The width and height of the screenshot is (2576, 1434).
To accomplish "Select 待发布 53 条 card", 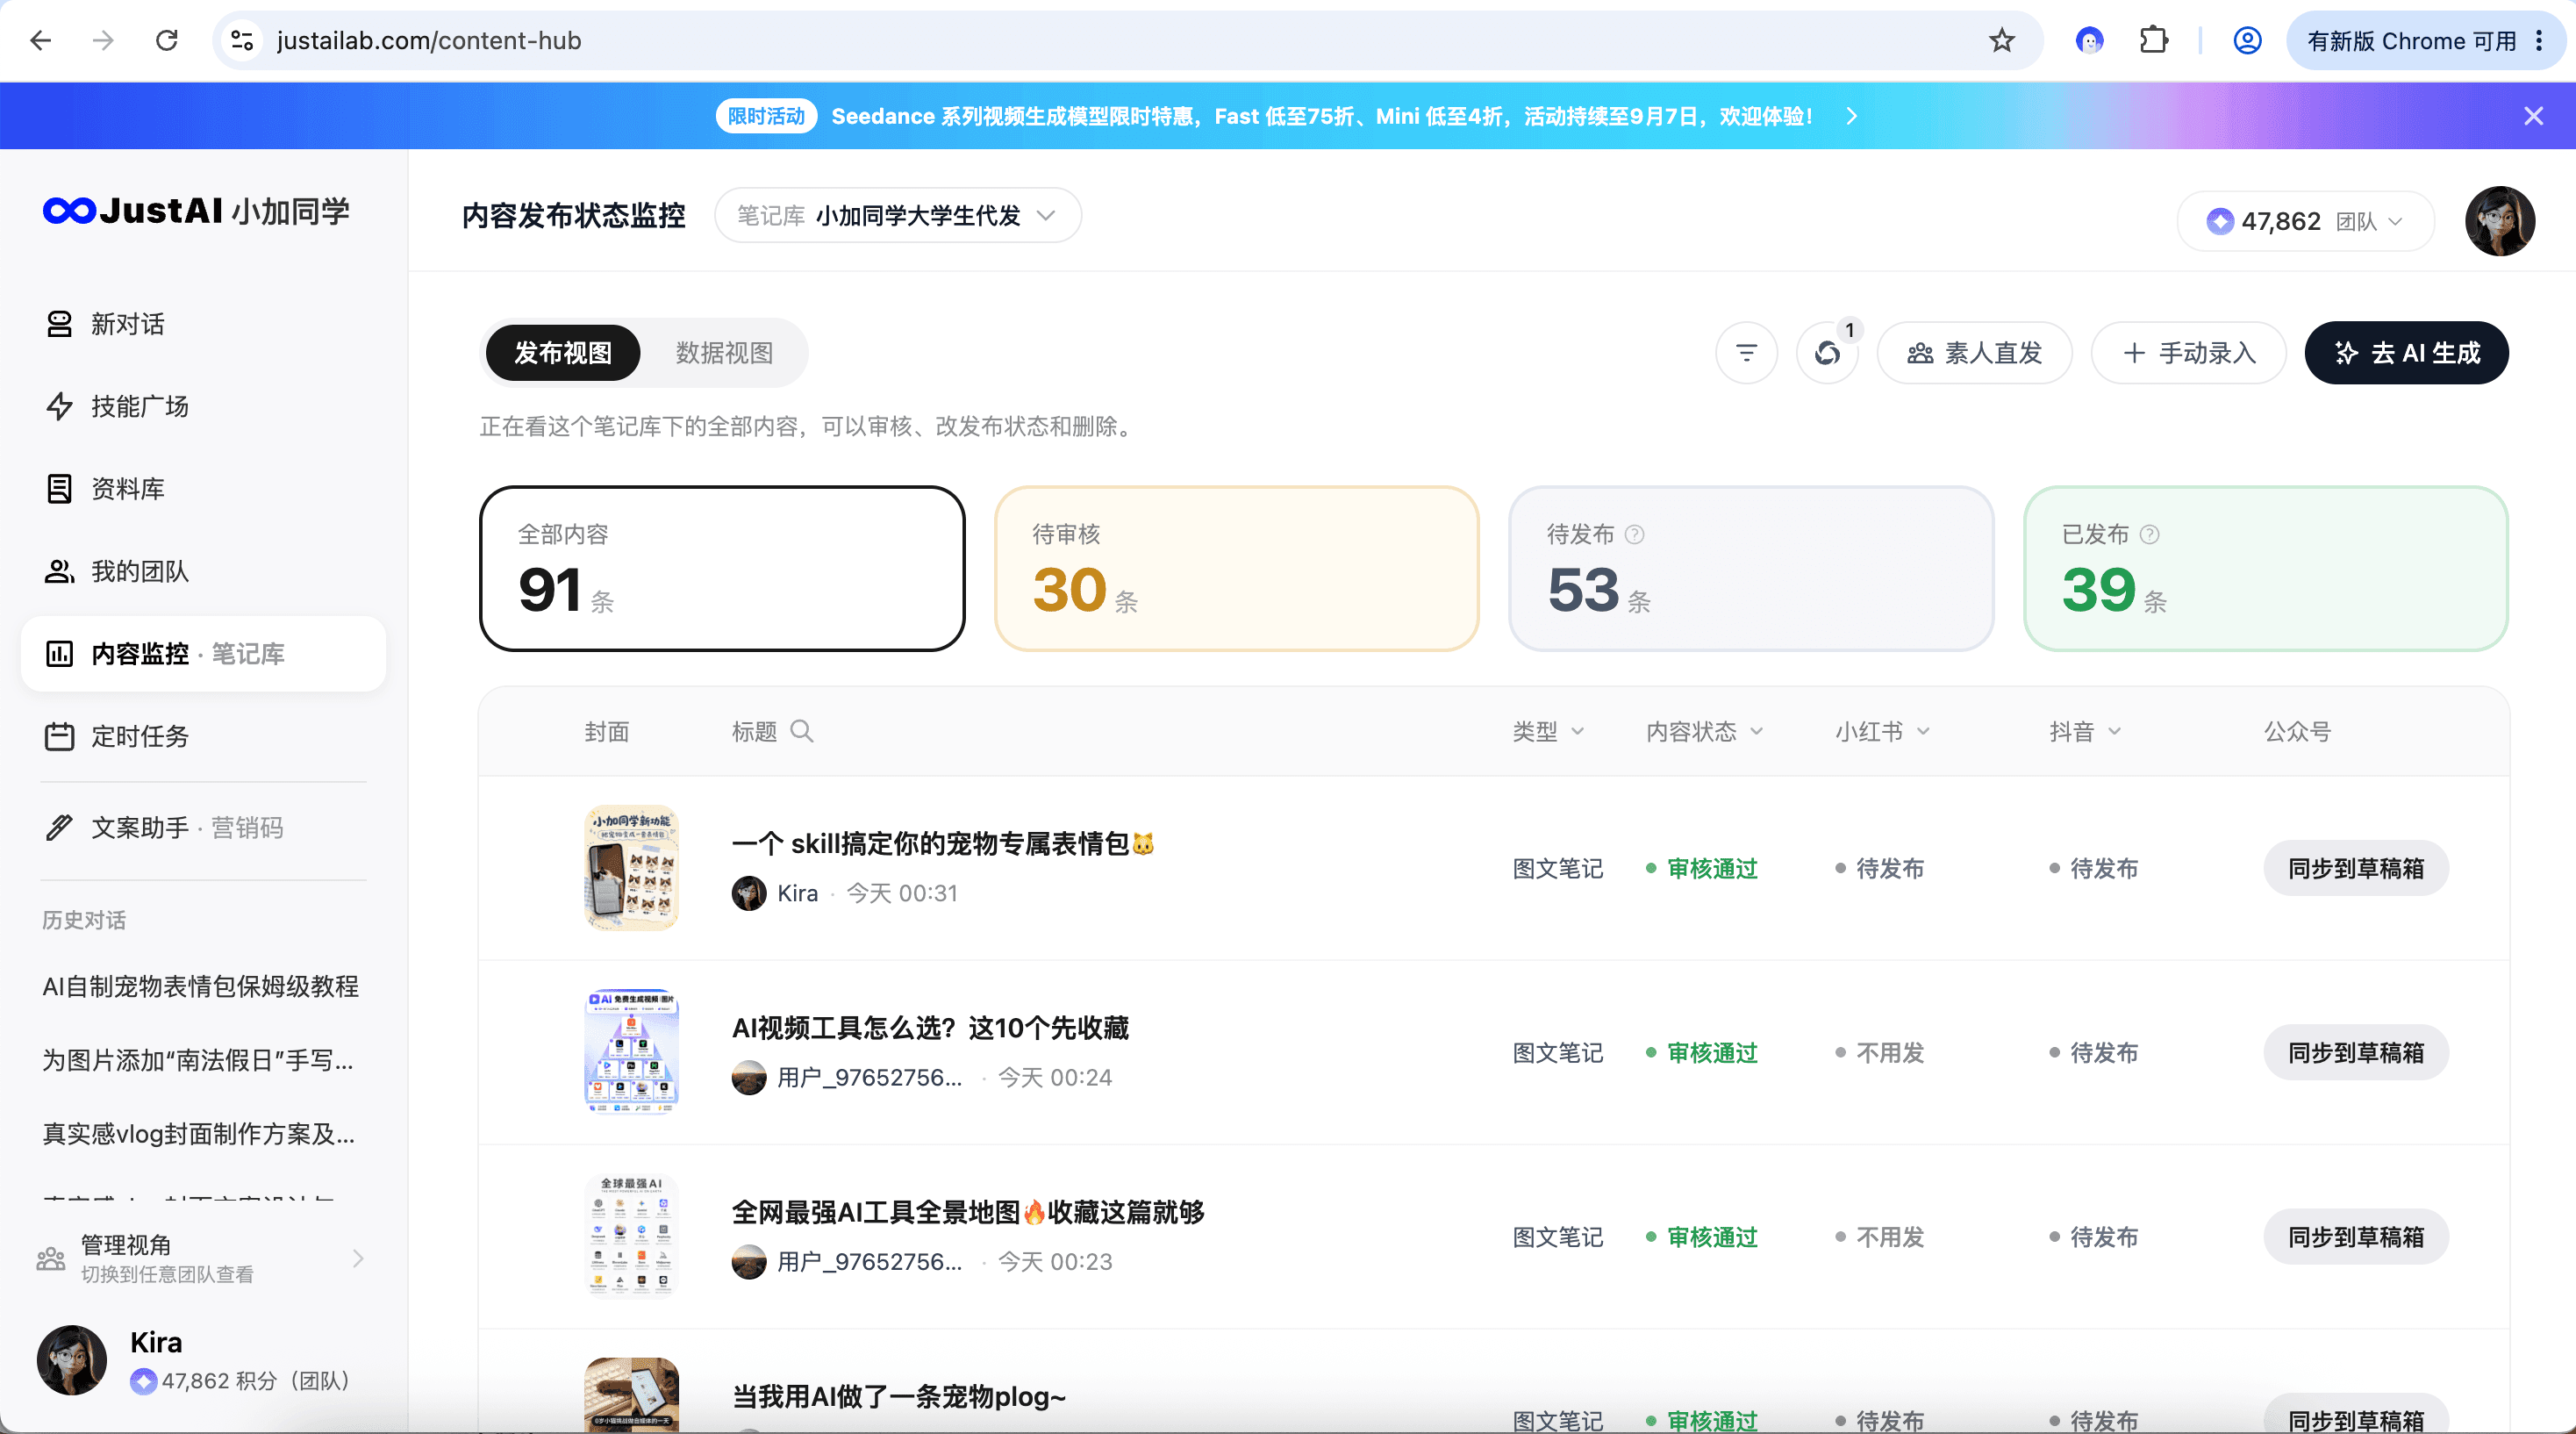I will [x=1751, y=569].
